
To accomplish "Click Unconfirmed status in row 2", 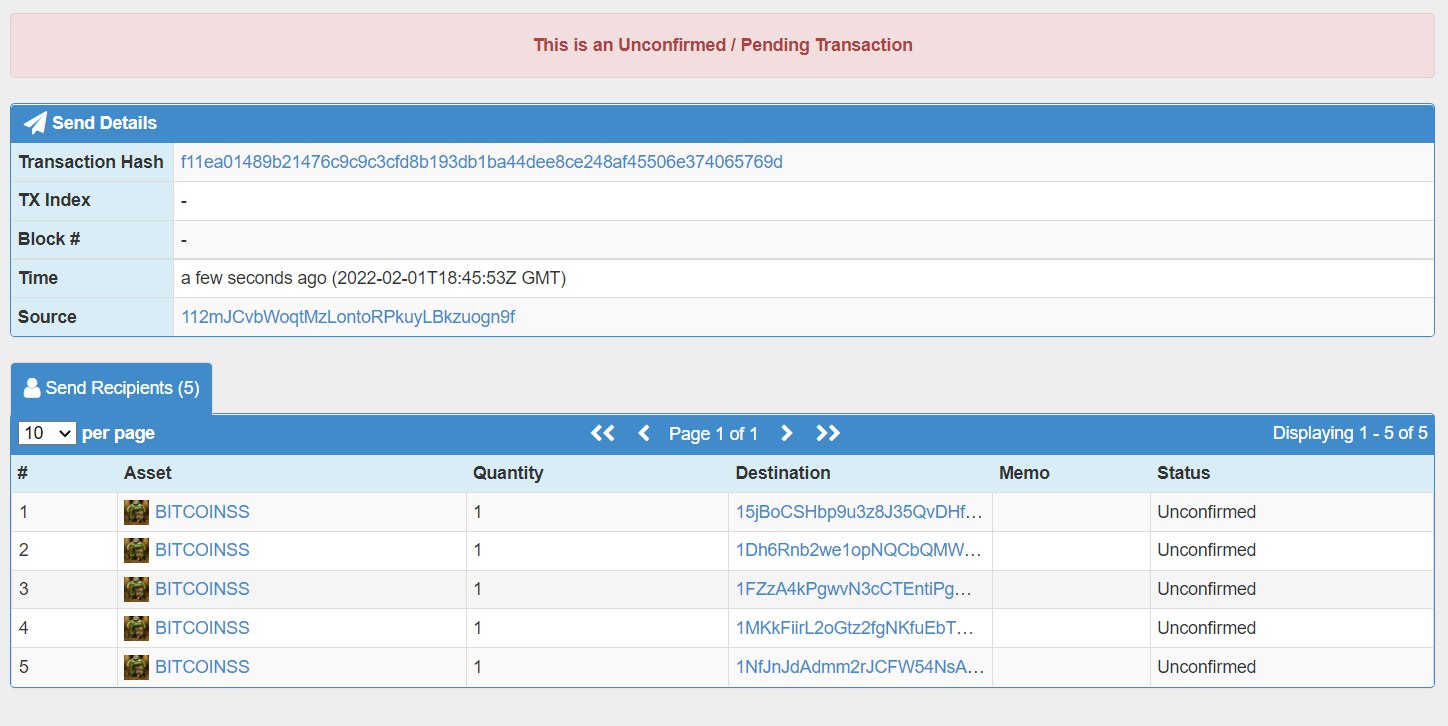I will pos(1206,550).
